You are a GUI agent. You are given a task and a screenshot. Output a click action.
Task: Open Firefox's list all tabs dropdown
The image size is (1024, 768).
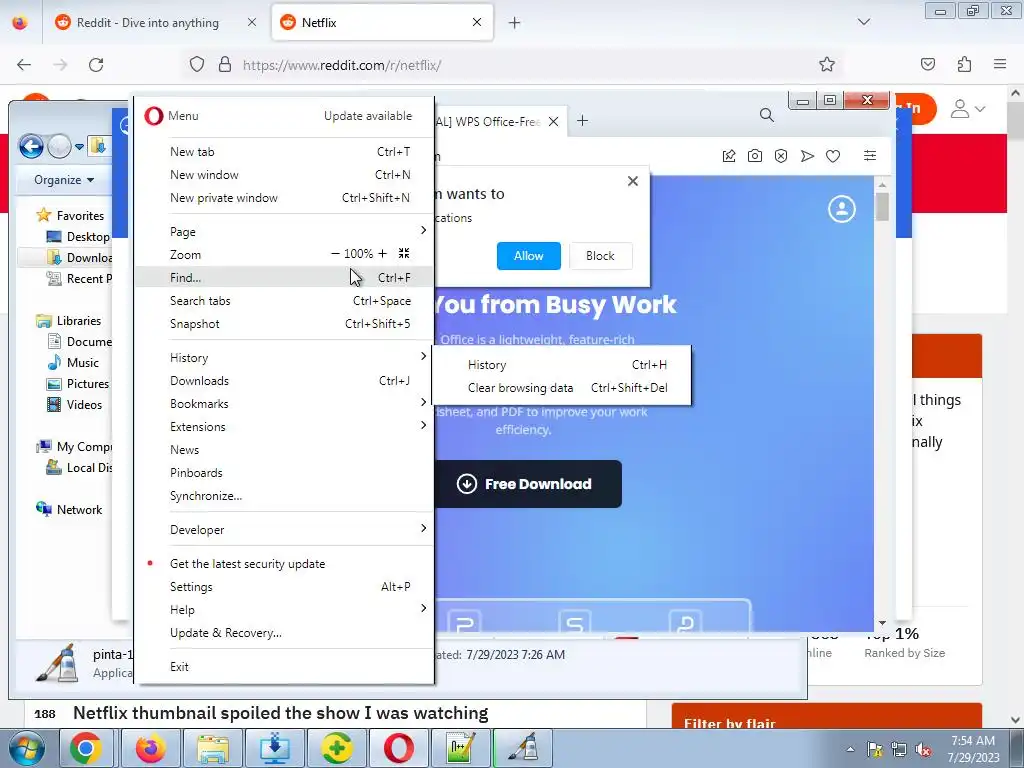click(x=863, y=22)
